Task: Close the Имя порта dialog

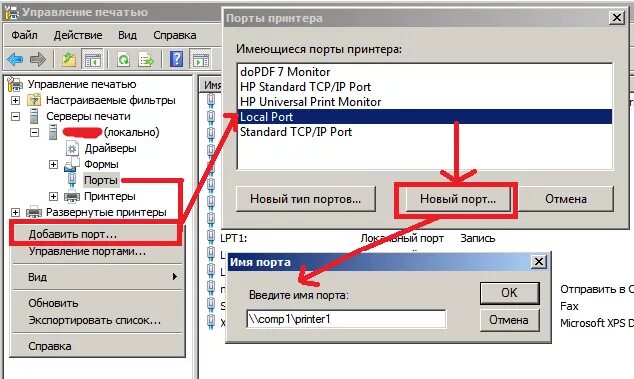Action: (x=539, y=262)
